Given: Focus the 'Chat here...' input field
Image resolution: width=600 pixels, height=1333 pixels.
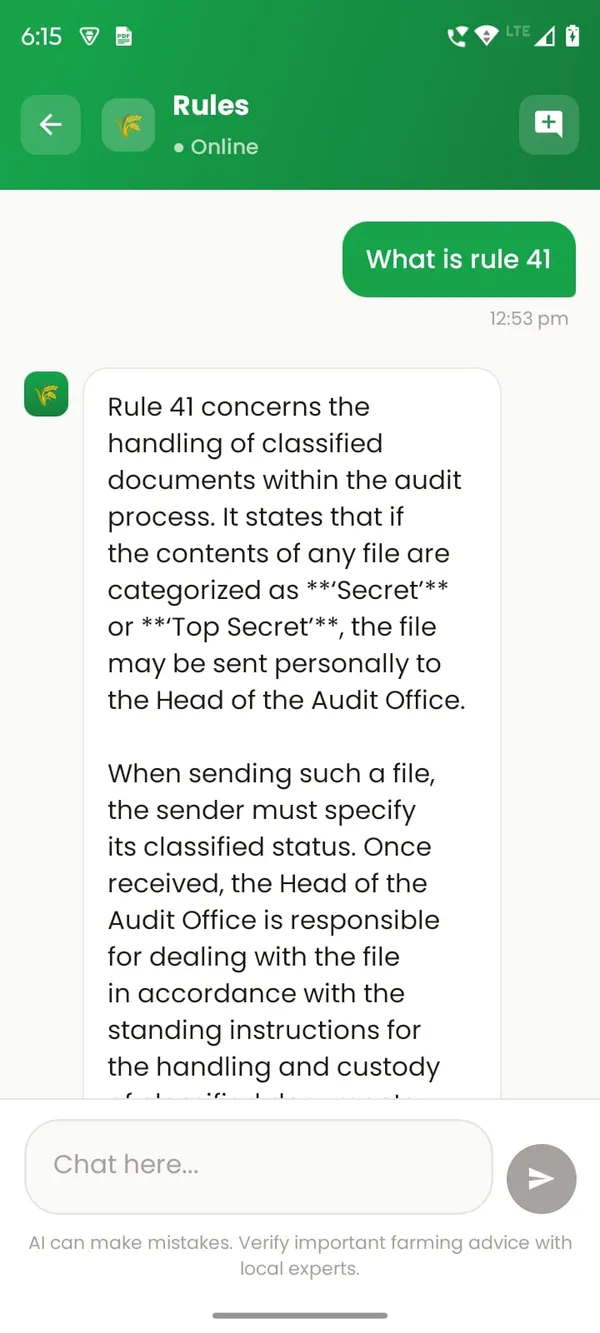Looking at the screenshot, I should tap(259, 1166).
